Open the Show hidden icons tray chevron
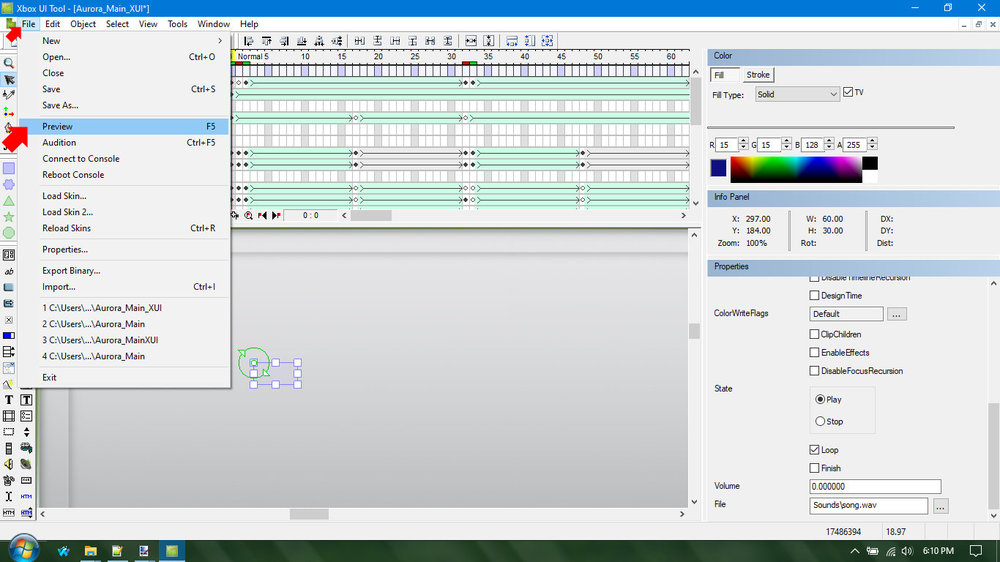 [855, 551]
